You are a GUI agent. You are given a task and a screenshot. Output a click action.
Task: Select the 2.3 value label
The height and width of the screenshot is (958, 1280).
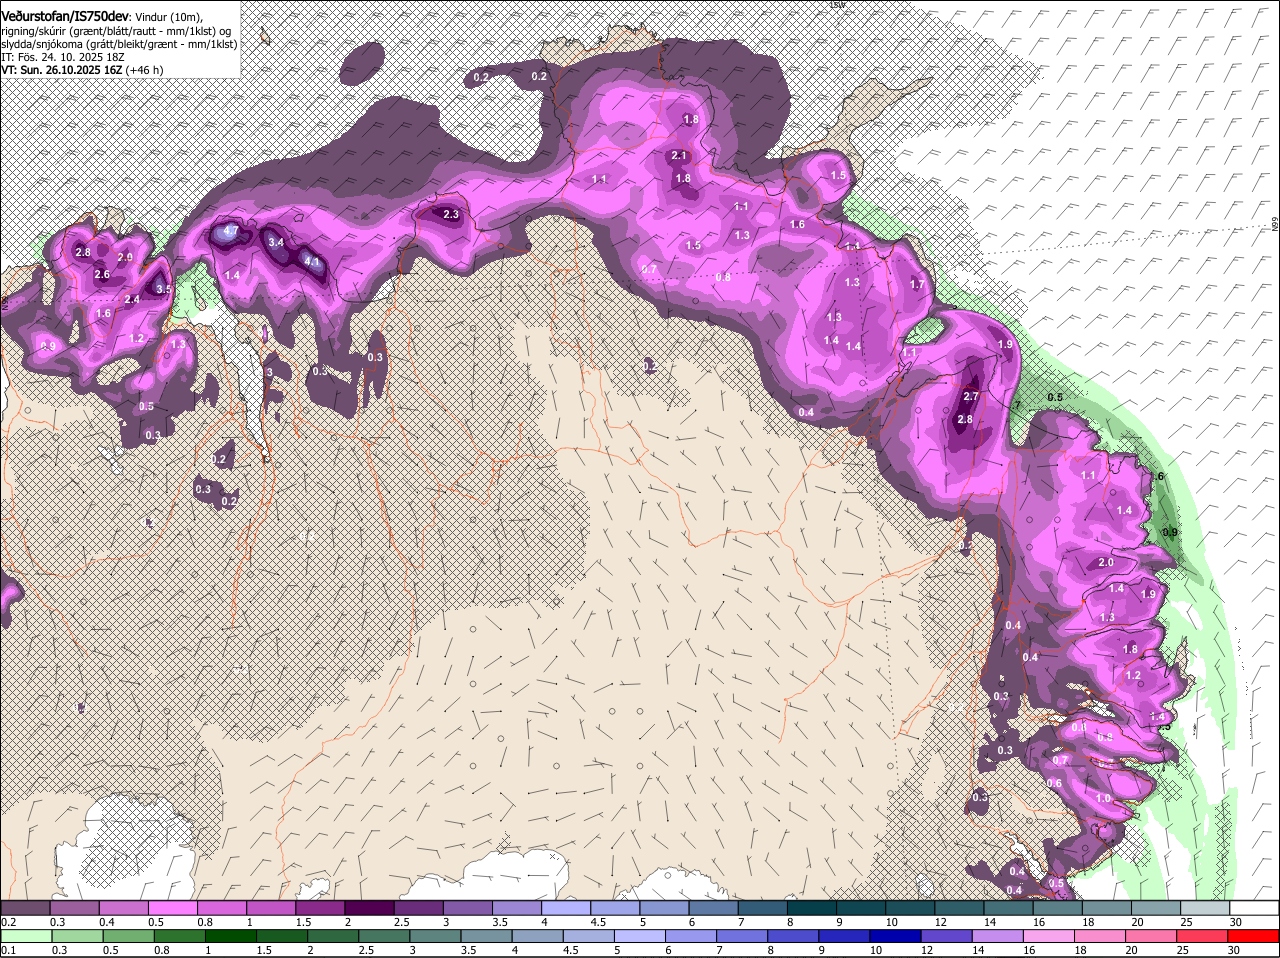(x=450, y=214)
